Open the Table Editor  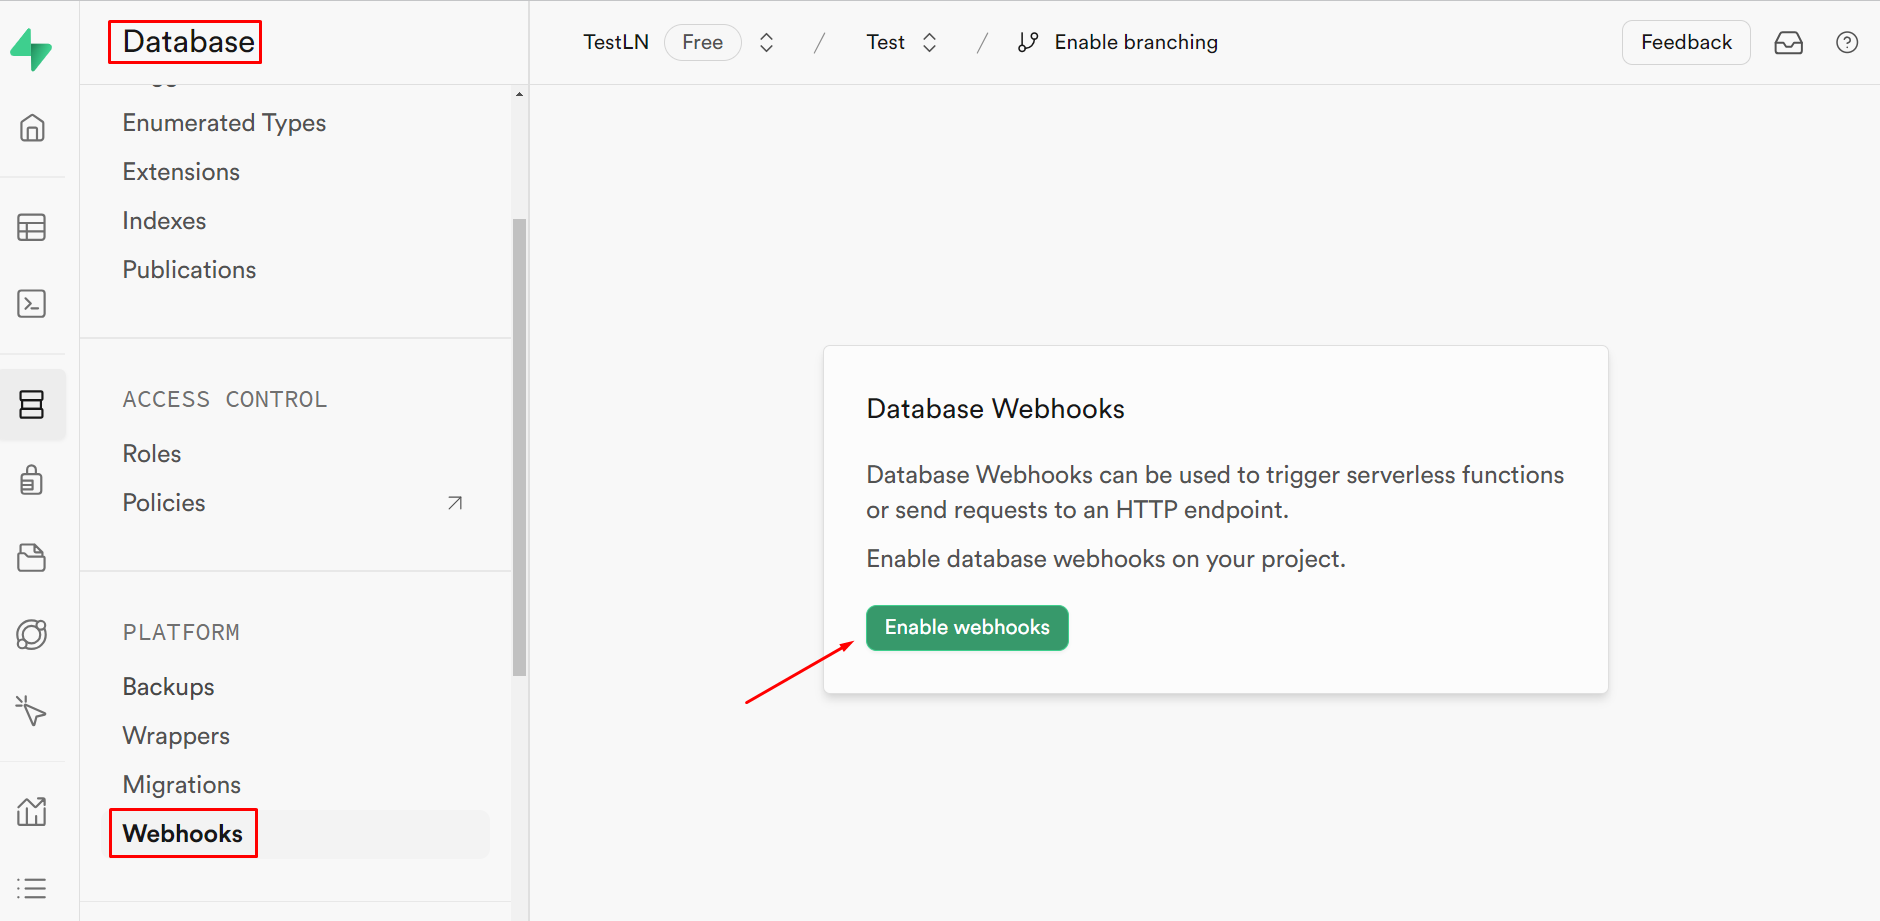[x=32, y=227]
